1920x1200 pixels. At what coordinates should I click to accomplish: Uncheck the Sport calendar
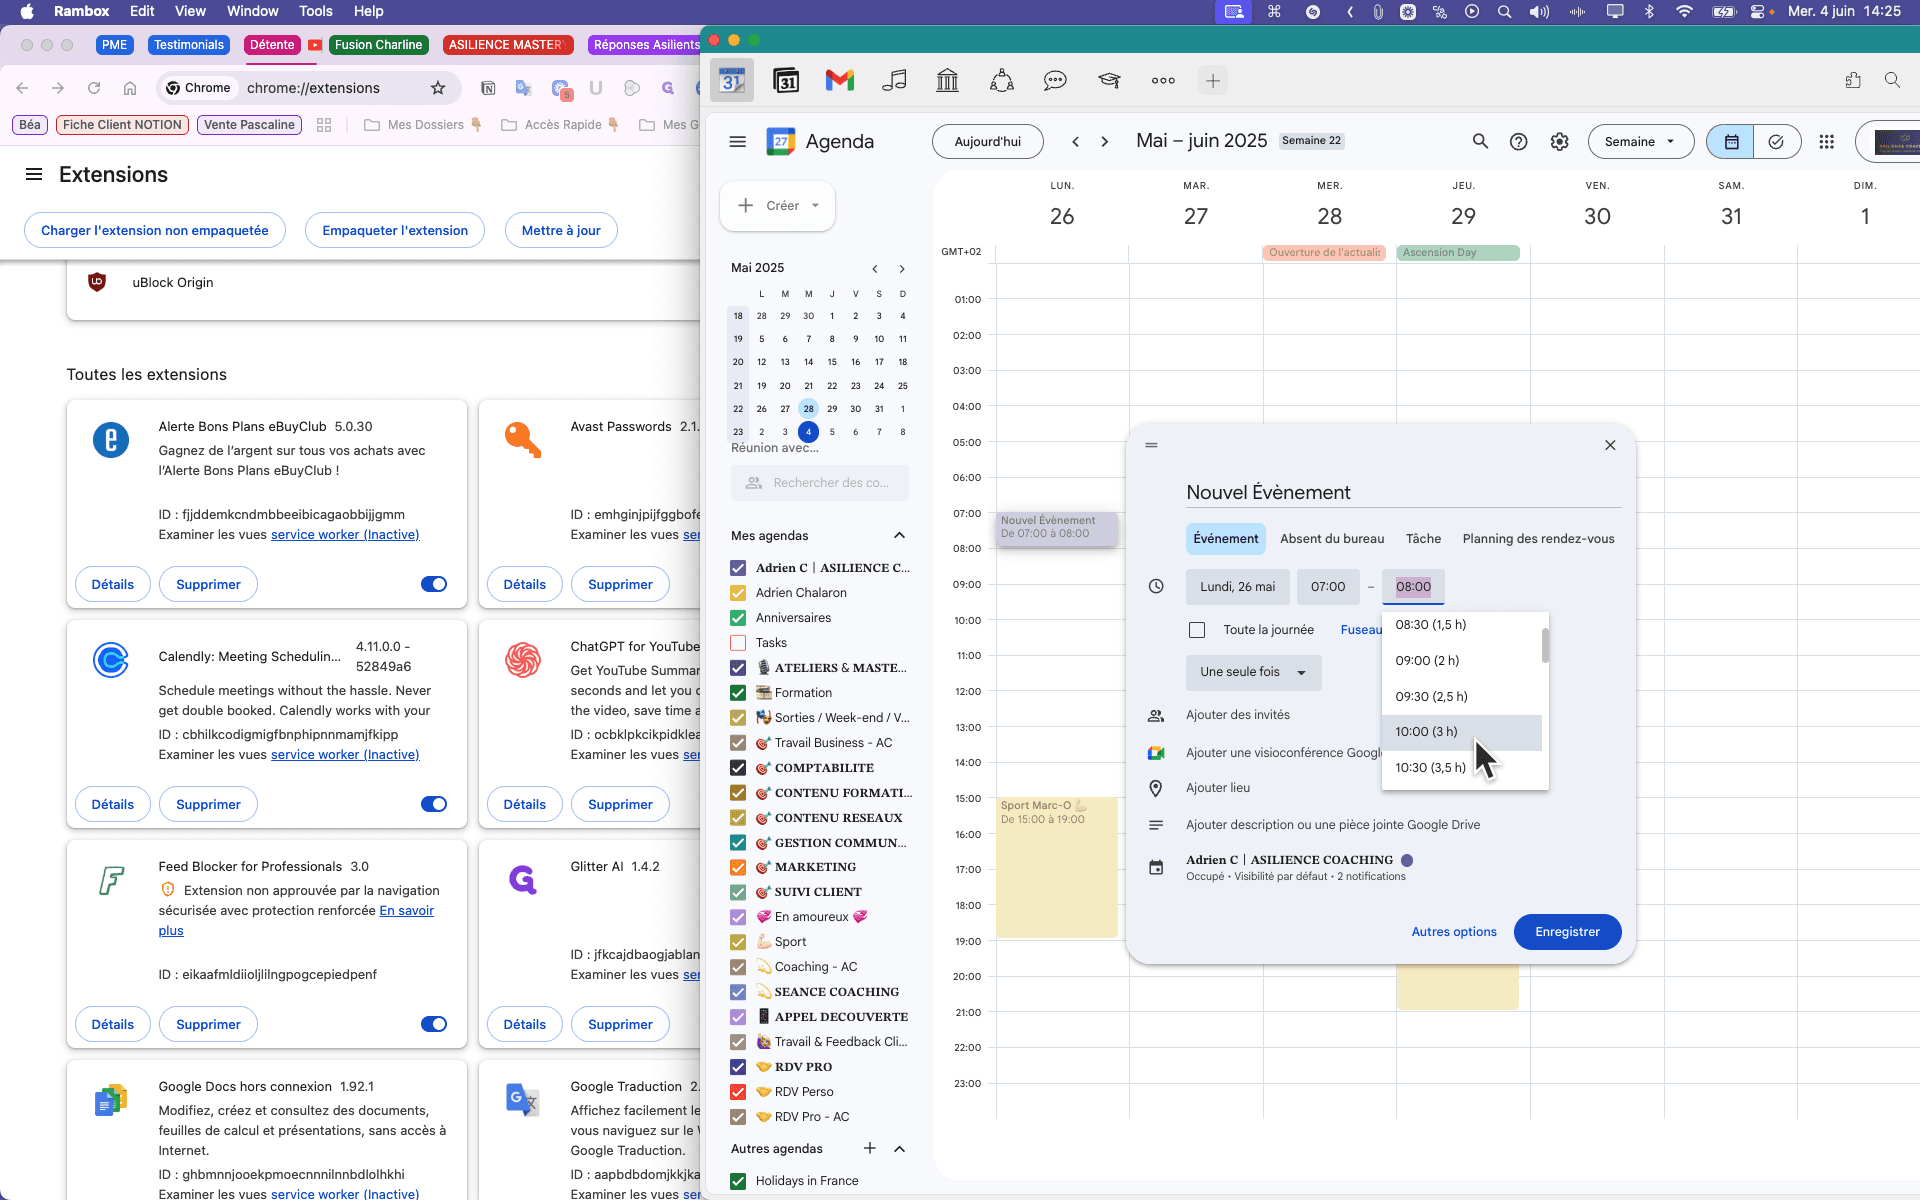click(x=738, y=942)
